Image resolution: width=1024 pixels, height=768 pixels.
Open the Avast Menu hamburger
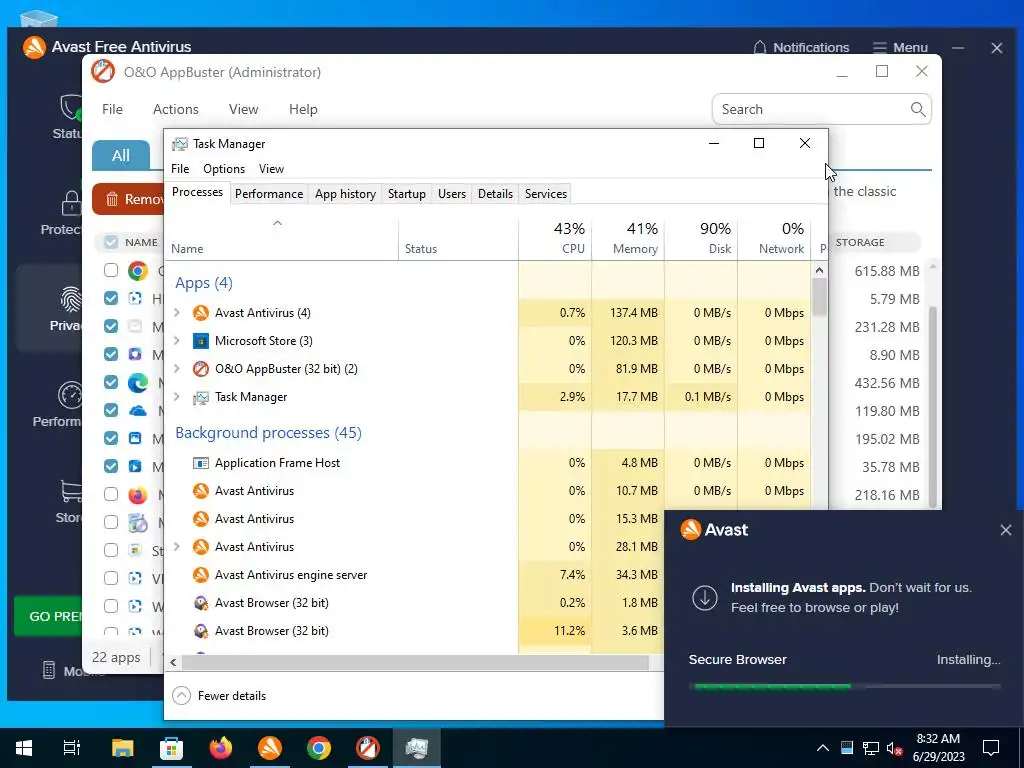pos(900,47)
